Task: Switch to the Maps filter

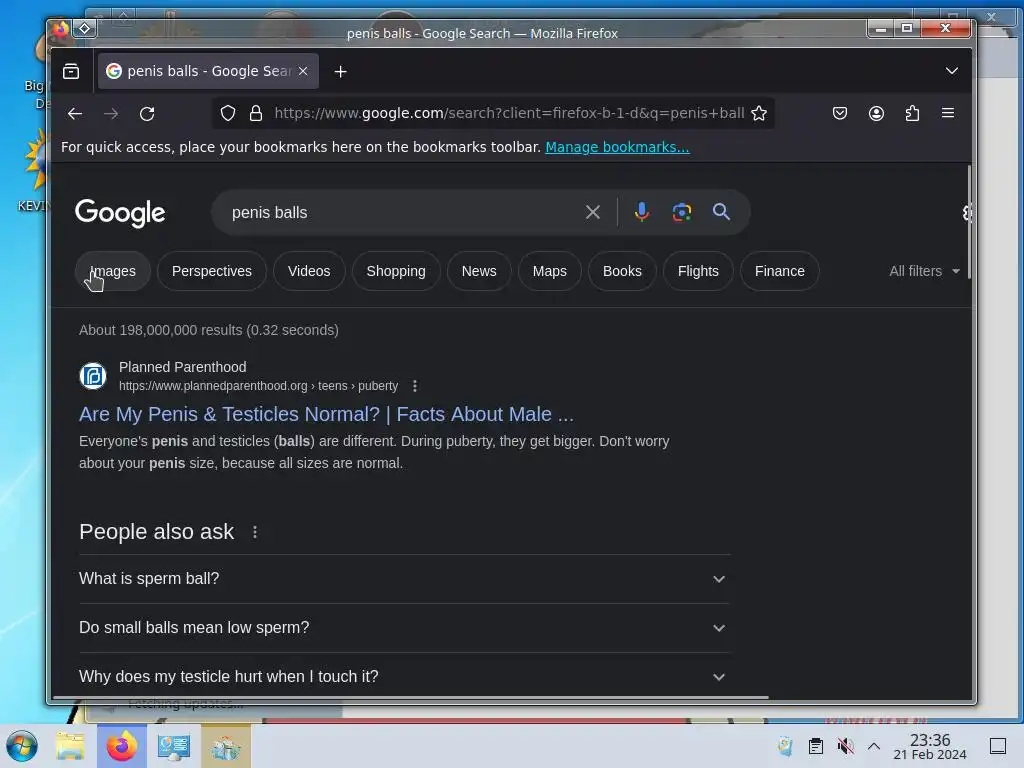Action: (549, 271)
